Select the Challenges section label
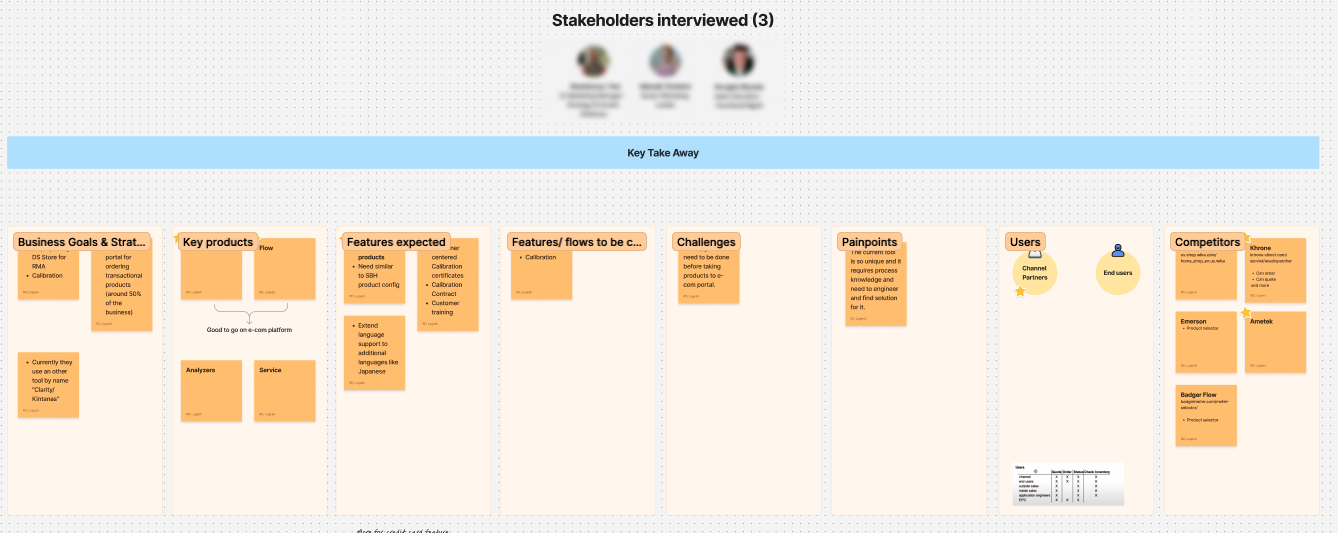The width and height of the screenshot is (1338, 533). [x=706, y=242]
